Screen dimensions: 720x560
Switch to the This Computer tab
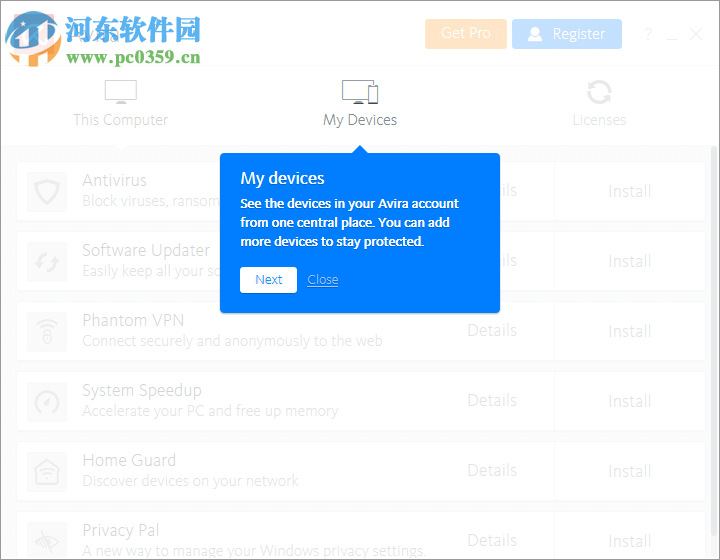tap(121, 104)
